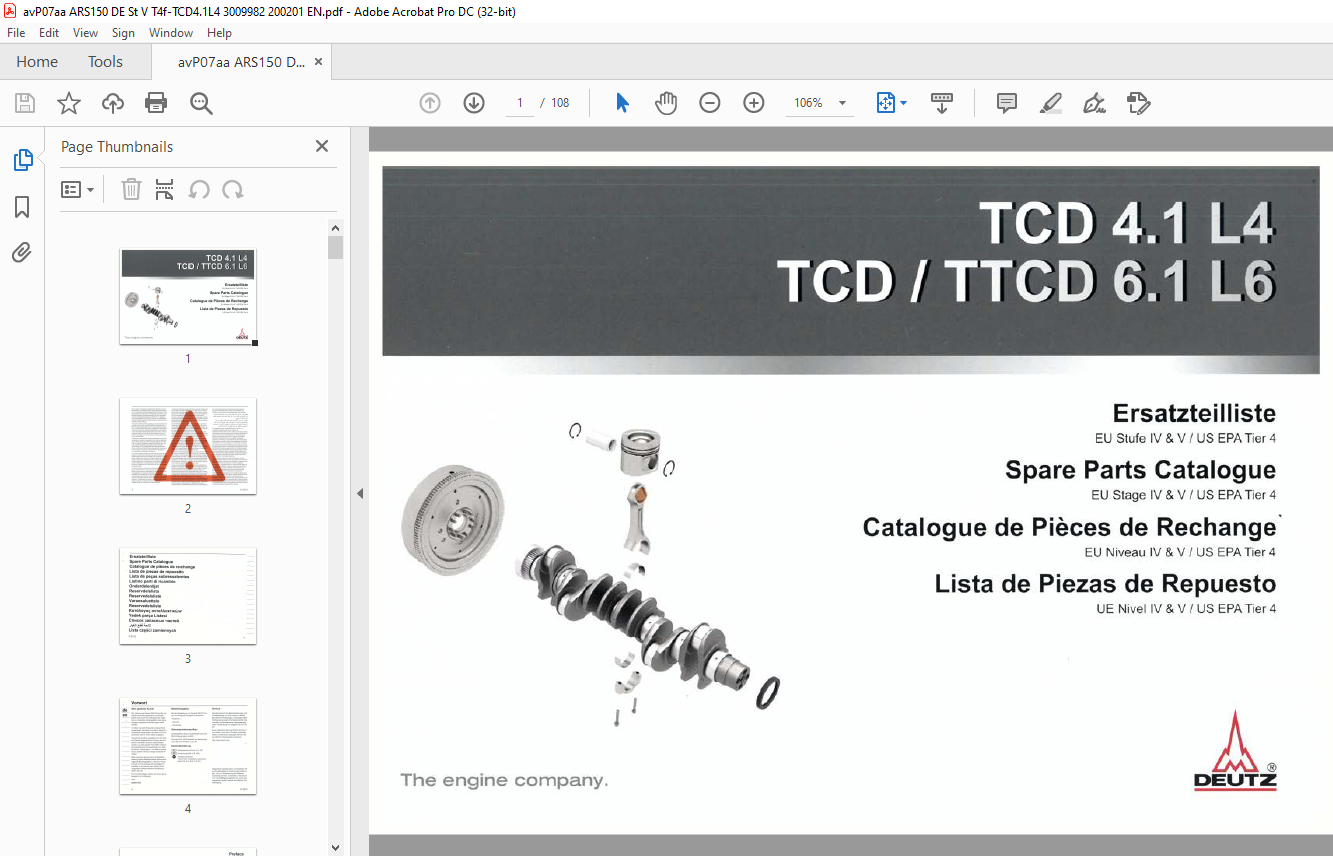Viewport: 1333px width, 856px height.
Task: Open the Fill and Sign tool
Action: point(1095,103)
